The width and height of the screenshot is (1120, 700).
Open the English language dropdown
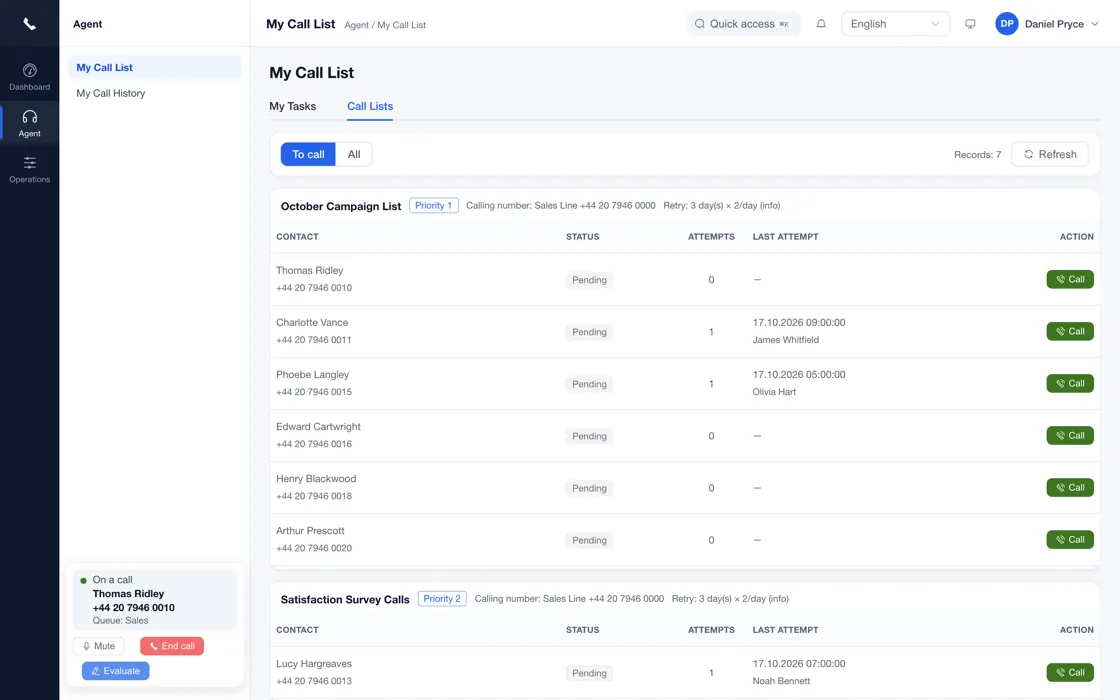coord(895,24)
